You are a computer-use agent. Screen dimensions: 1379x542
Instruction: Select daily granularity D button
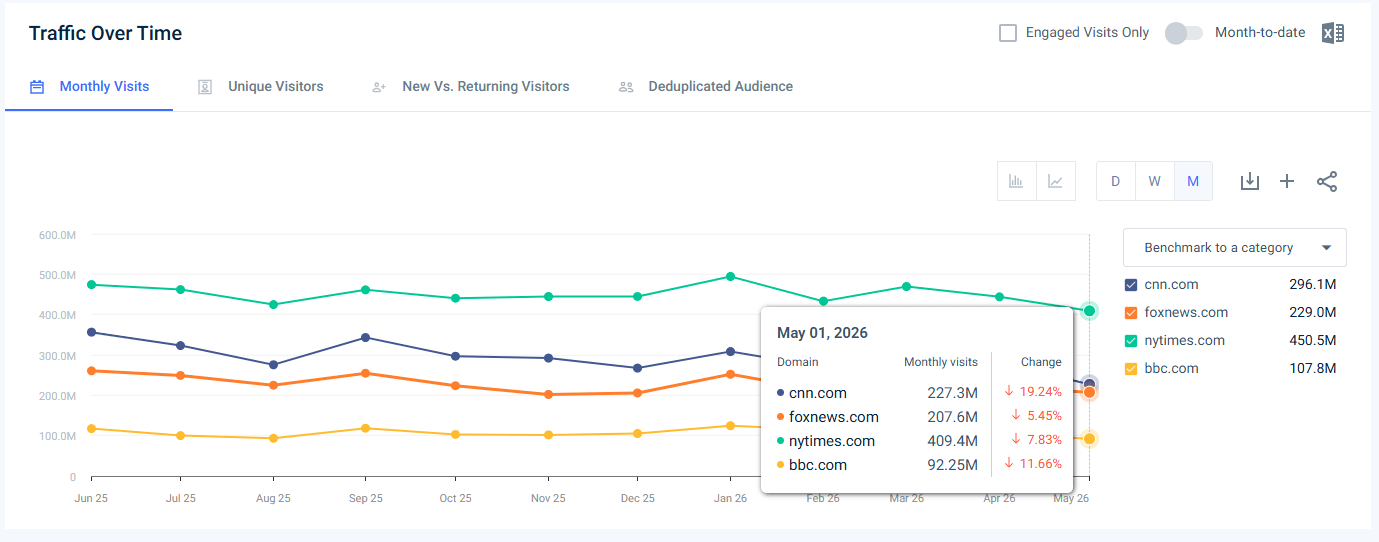click(x=1115, y=181)
